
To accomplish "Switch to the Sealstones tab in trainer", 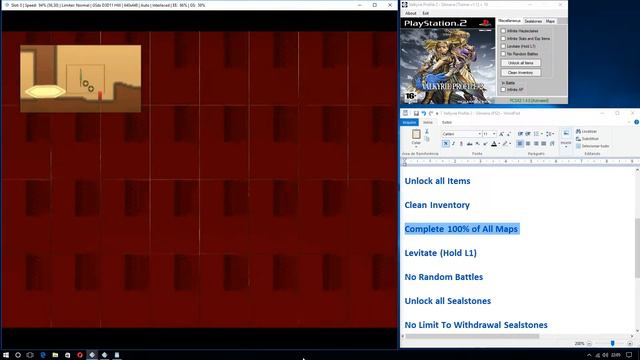I will click(x=533, y=21).
